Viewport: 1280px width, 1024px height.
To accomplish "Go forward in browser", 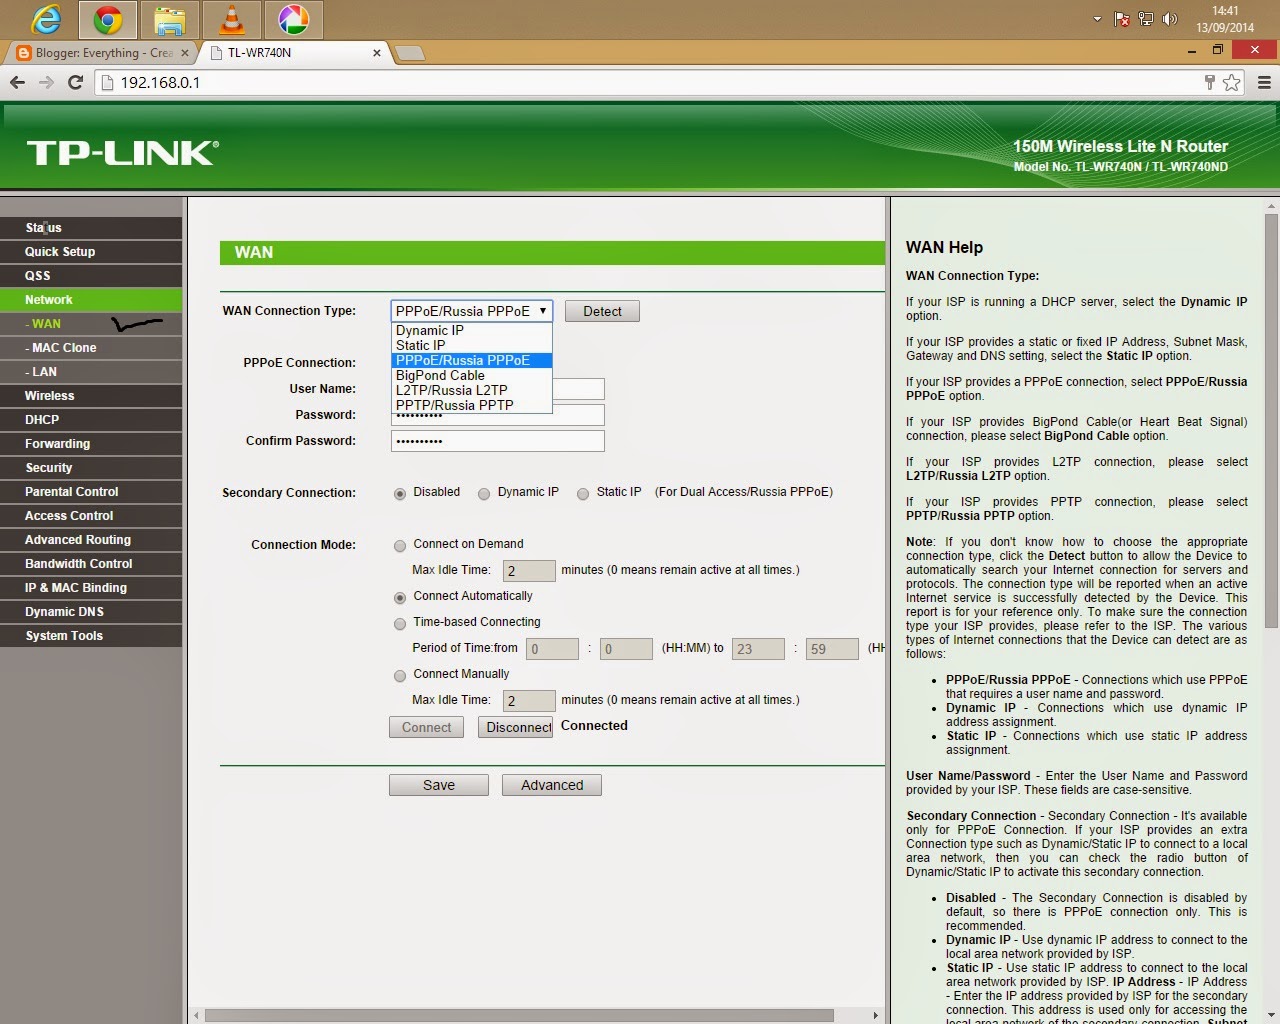I will tap(46, 82).
